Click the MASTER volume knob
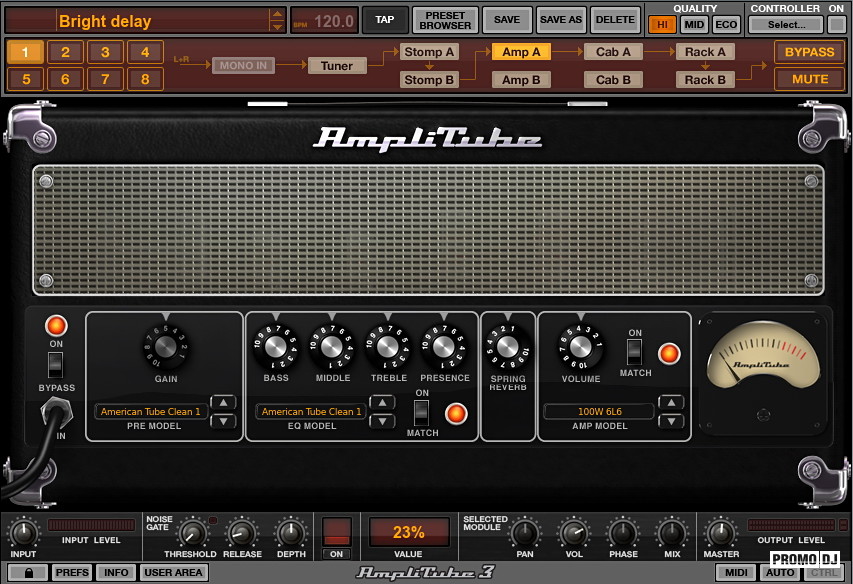This screenshot has height=584, width=853. [x=720, y=532]
